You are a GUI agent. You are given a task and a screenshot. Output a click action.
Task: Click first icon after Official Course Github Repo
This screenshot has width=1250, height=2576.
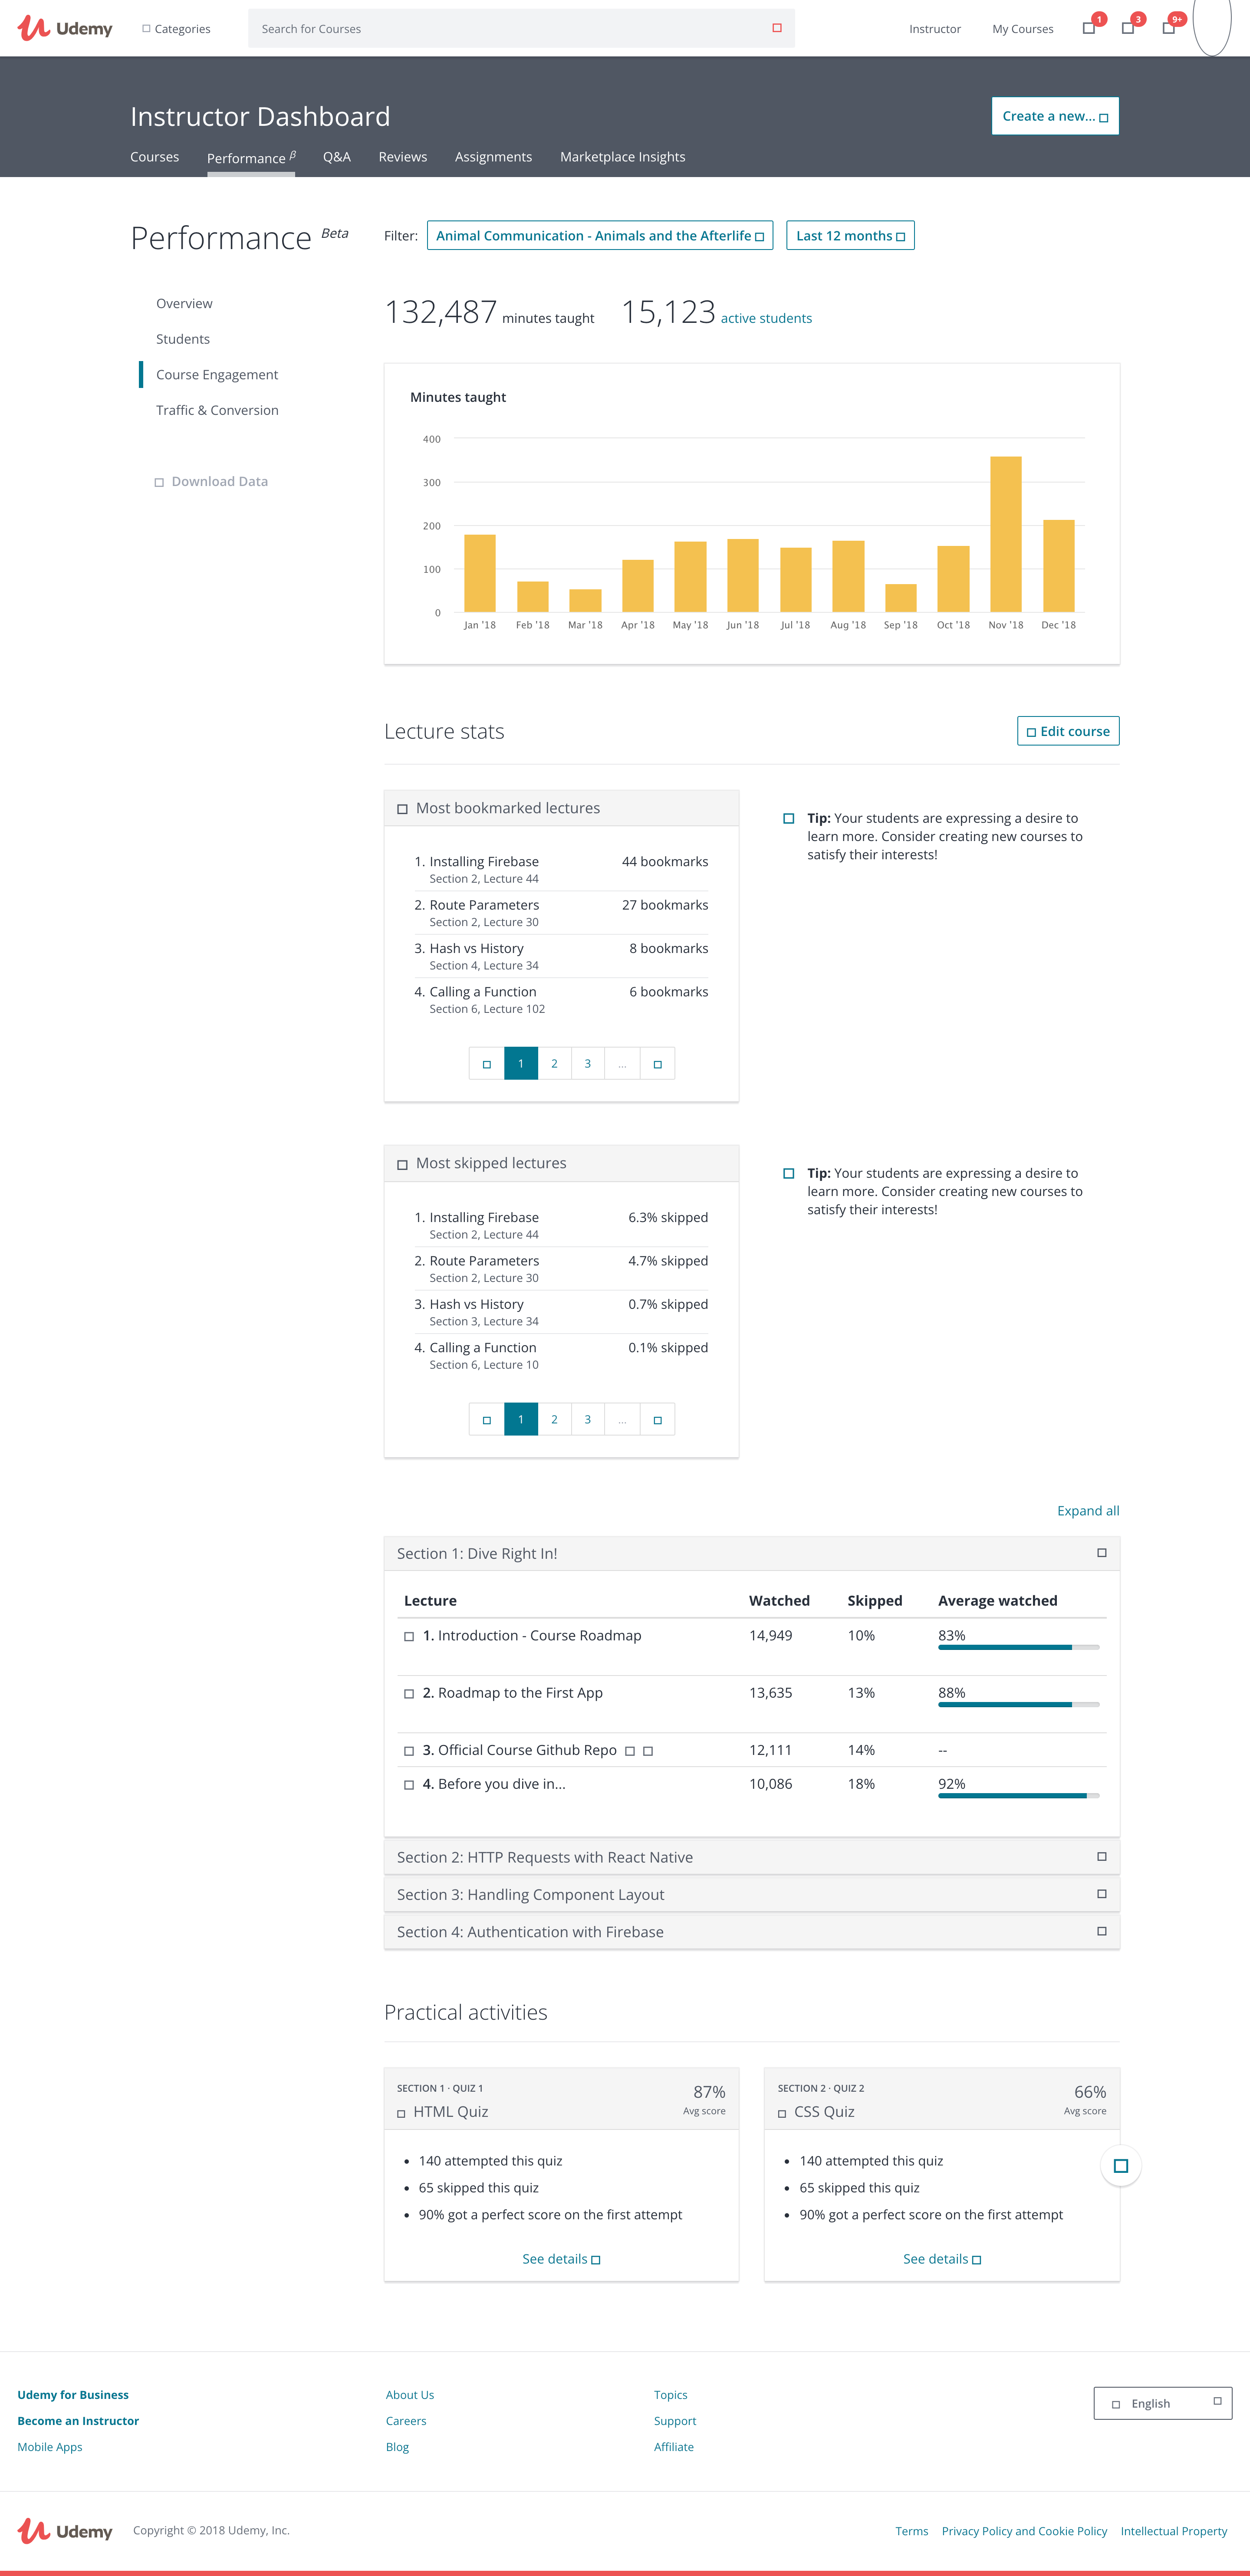click(630, 1751)
